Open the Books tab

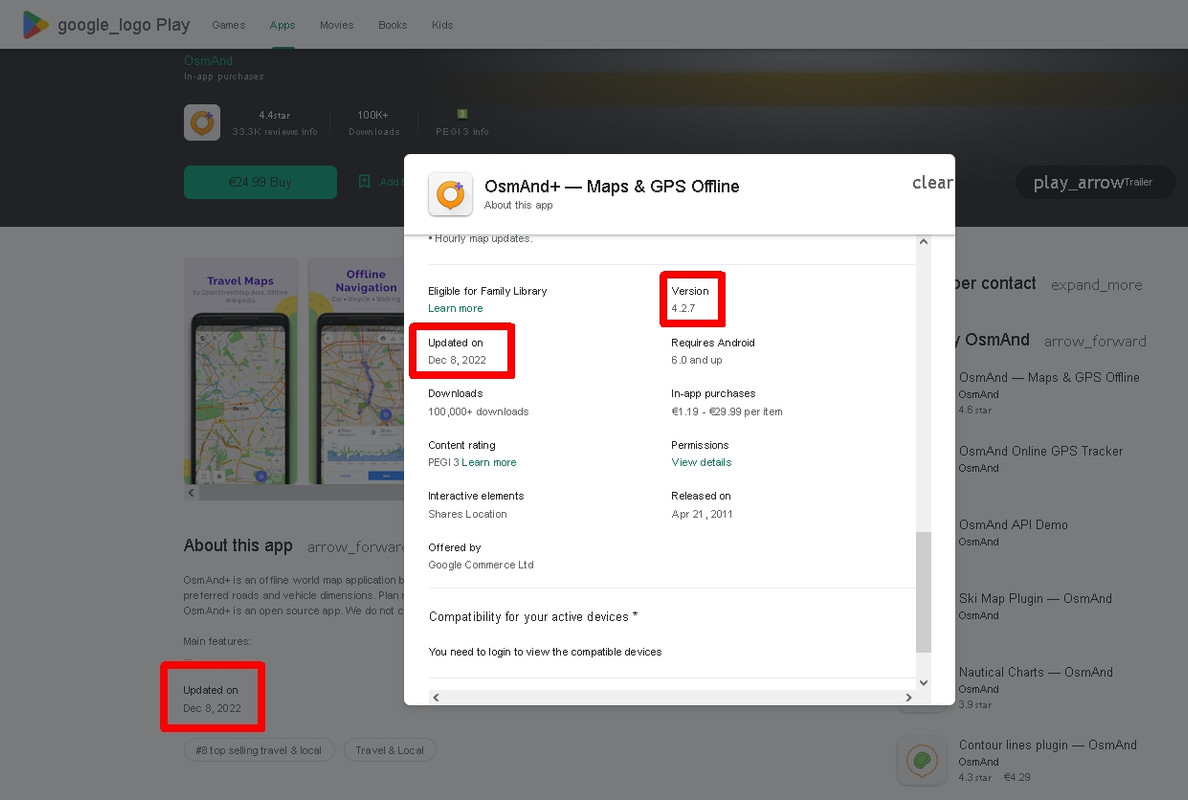(x=392, y=25)
